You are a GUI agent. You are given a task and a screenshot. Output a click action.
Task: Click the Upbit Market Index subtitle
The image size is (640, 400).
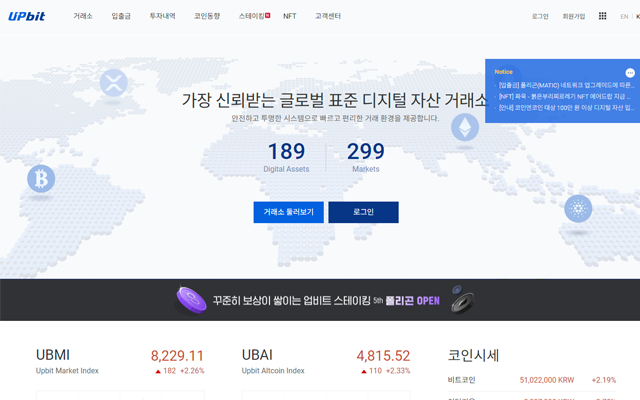[67, 371]
